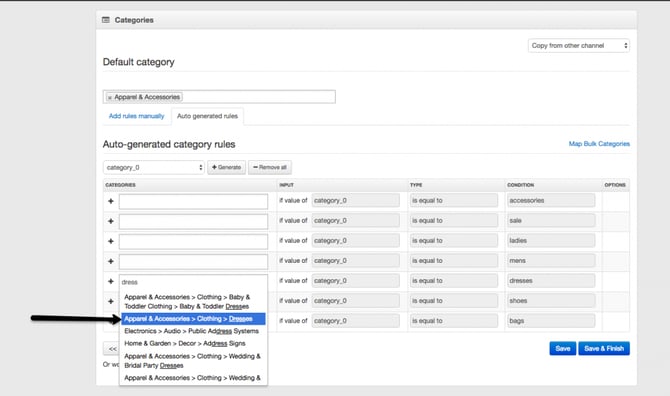Click the category input for the mens rule

point(194,261)
